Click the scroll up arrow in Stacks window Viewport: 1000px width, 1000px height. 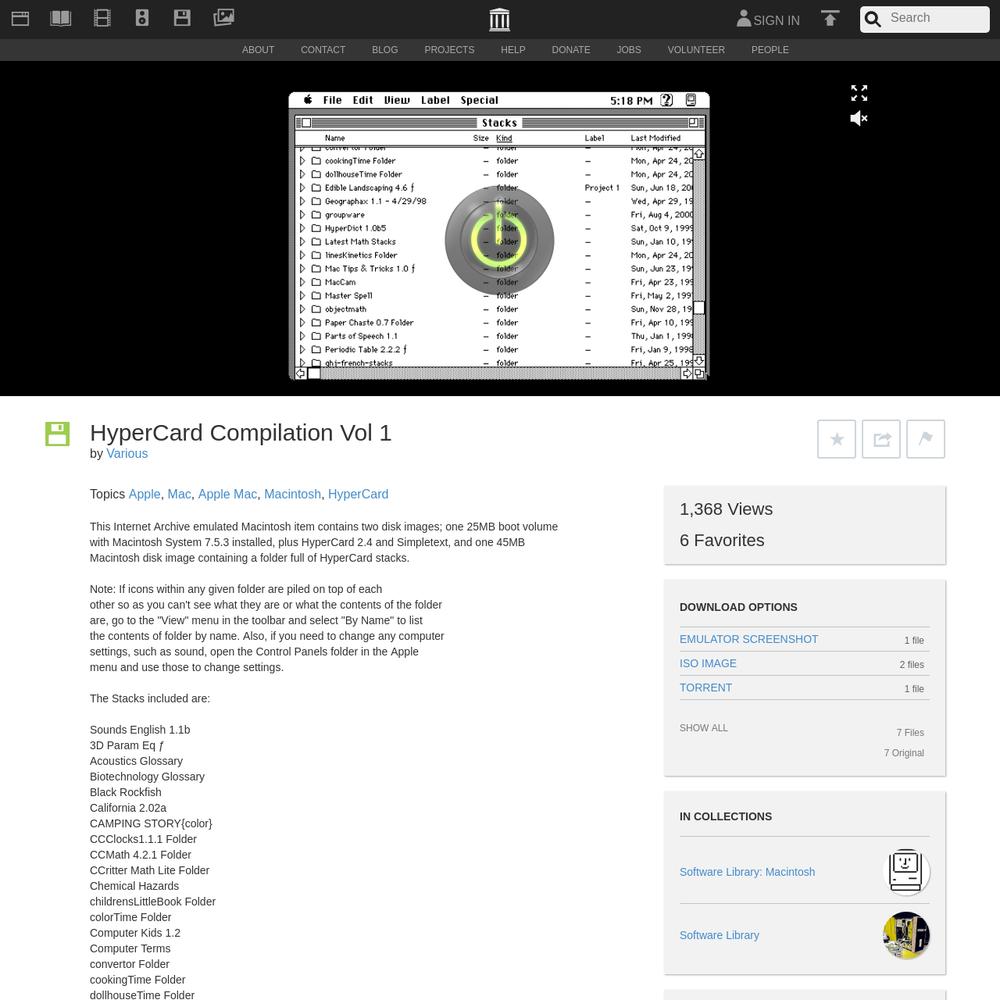699,154
